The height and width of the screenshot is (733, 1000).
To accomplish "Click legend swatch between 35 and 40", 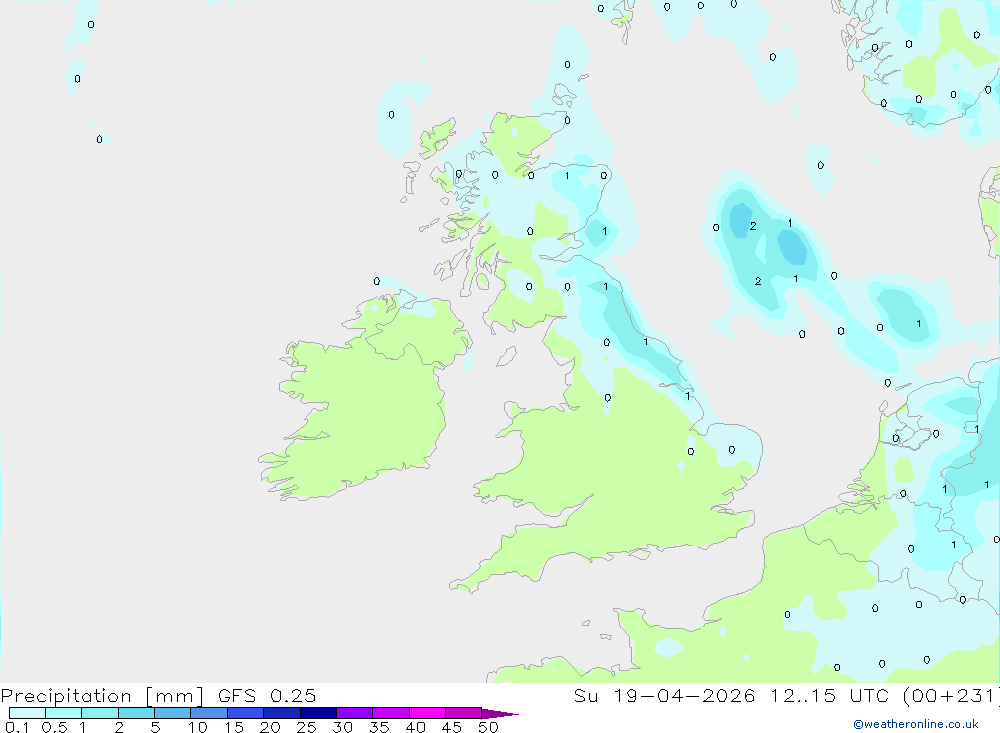I will point(390,713).
